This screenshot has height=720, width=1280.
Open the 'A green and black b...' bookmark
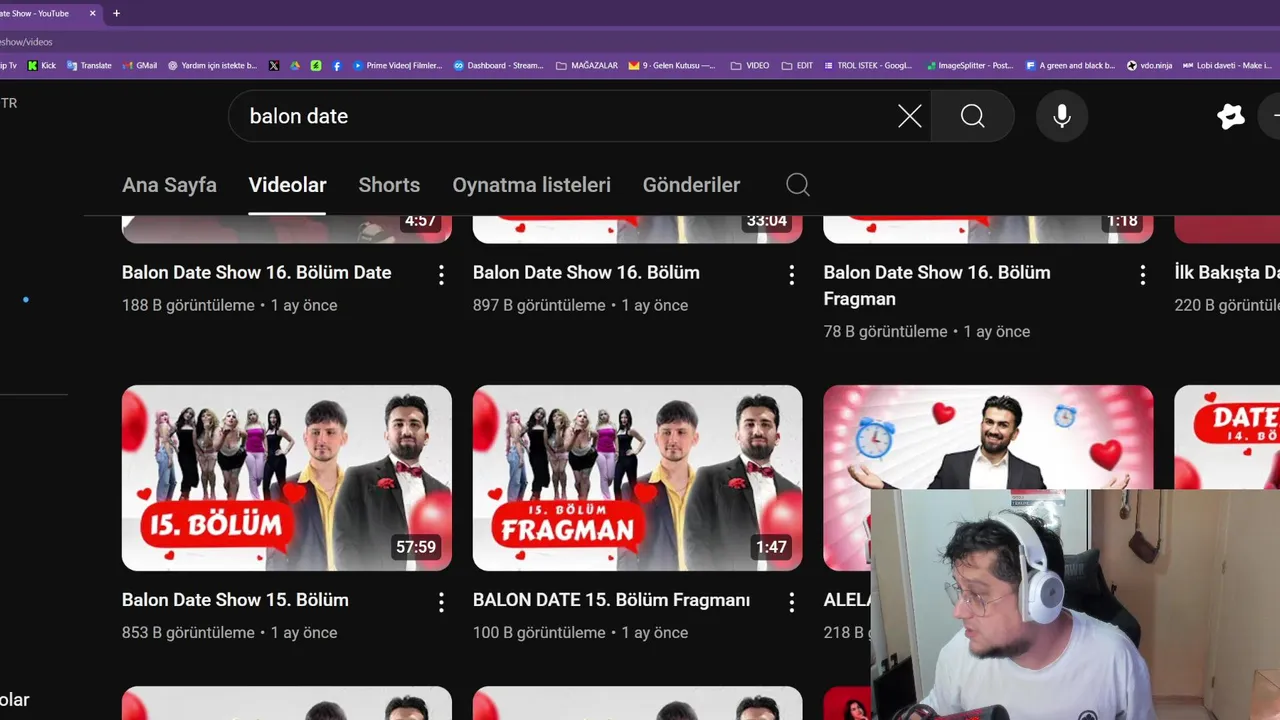click(1070, 65)
